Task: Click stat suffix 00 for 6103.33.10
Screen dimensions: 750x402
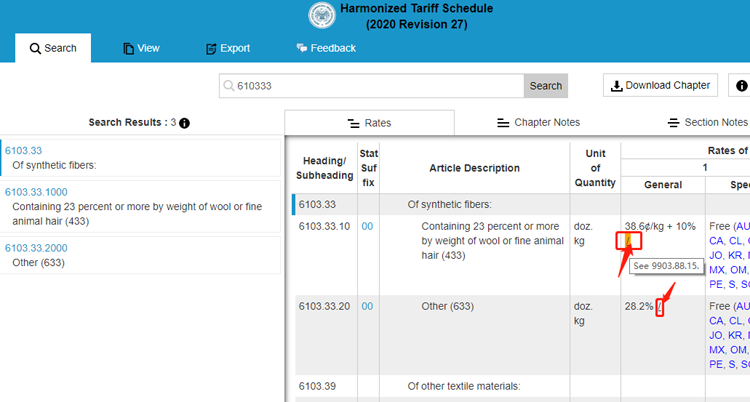Action: pos(367,227)
